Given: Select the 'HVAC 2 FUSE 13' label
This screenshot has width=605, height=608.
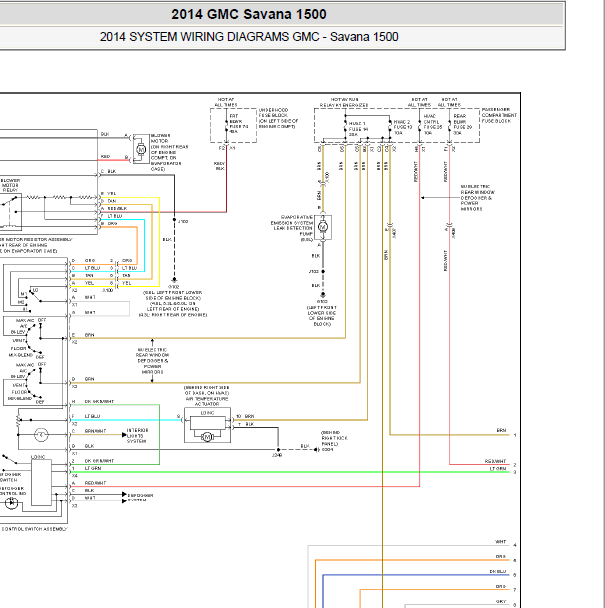Looking at the screenshot, I should (x=403, y=127).
